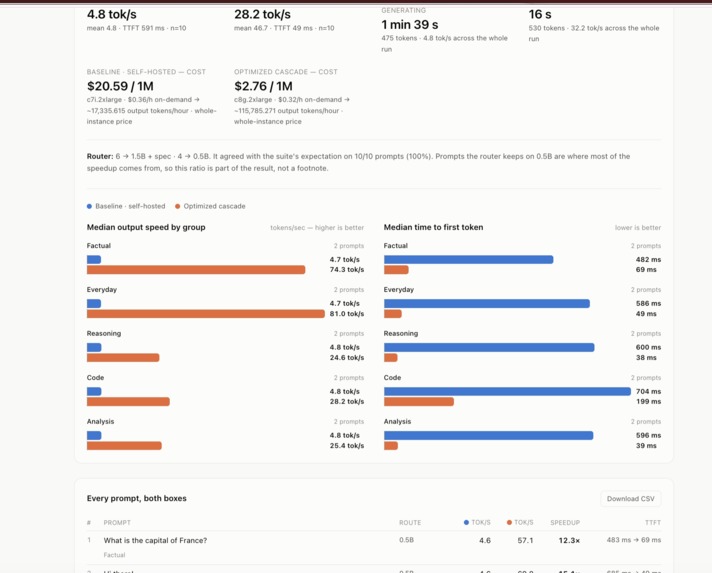This screenshot has height=573, width=712.
Task: Click the 0.5B route cell in row 1
Action: coord(406,540)
